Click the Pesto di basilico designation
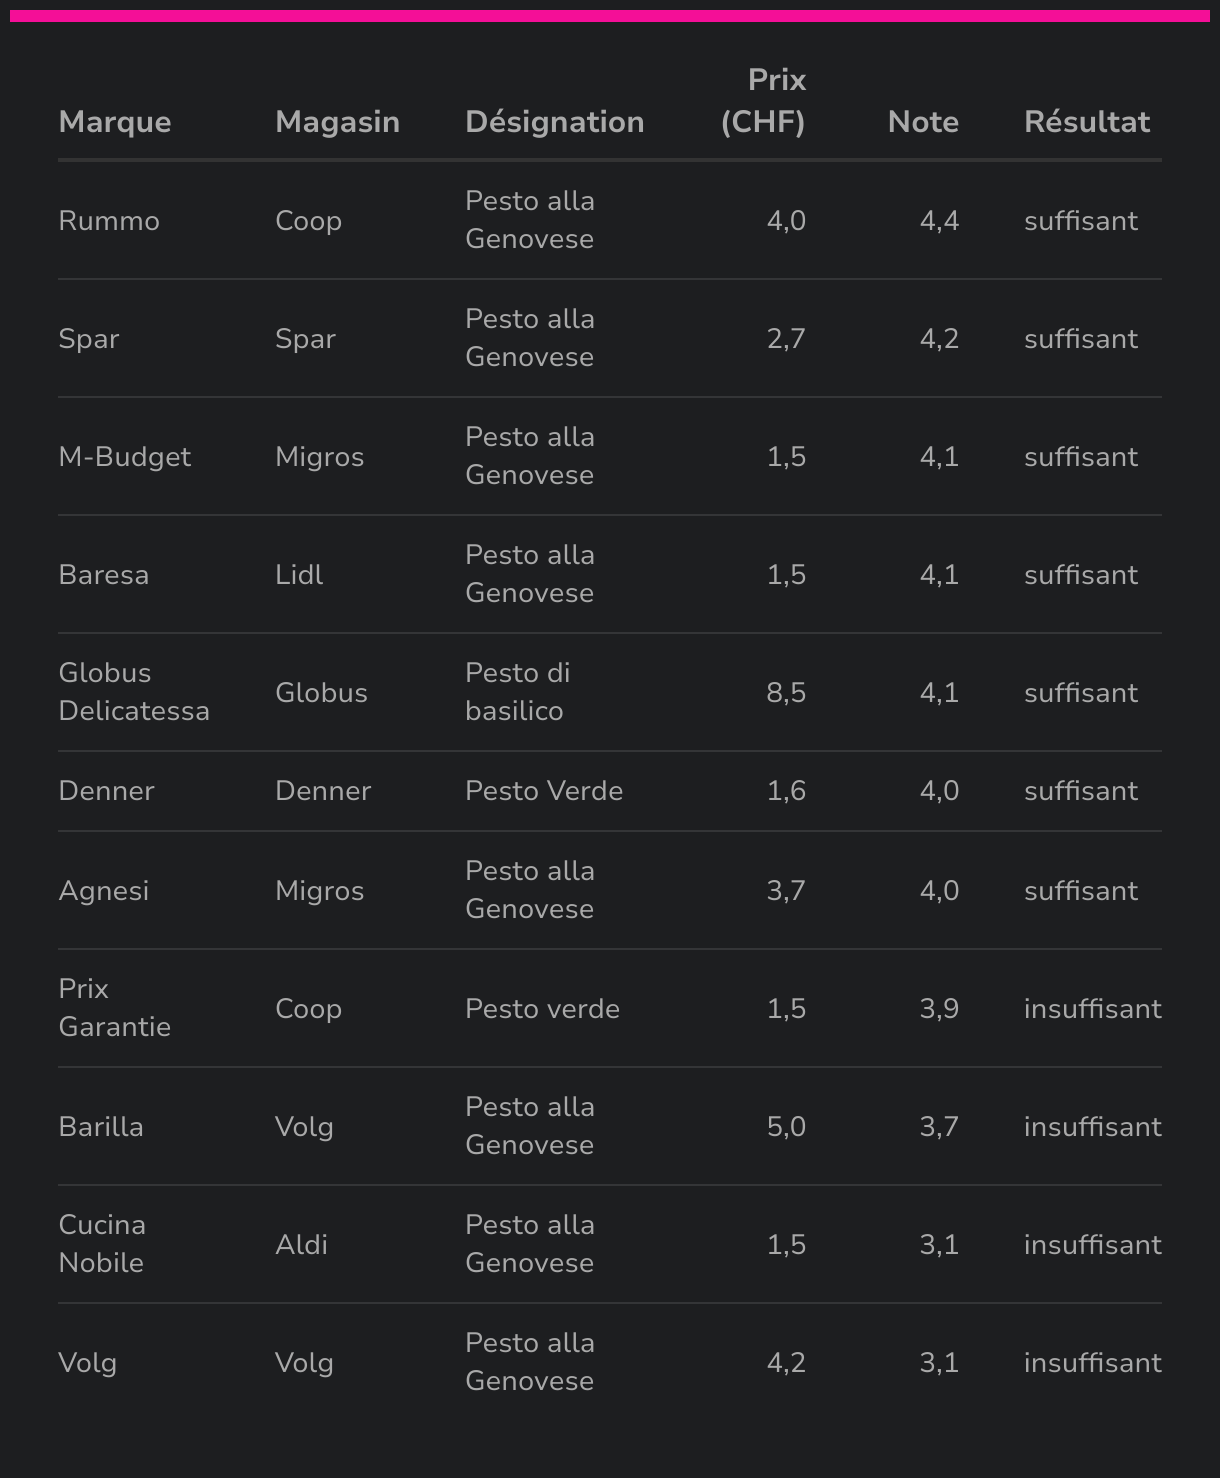This screenshot has height=1478, width=1220. coord(517,692)
